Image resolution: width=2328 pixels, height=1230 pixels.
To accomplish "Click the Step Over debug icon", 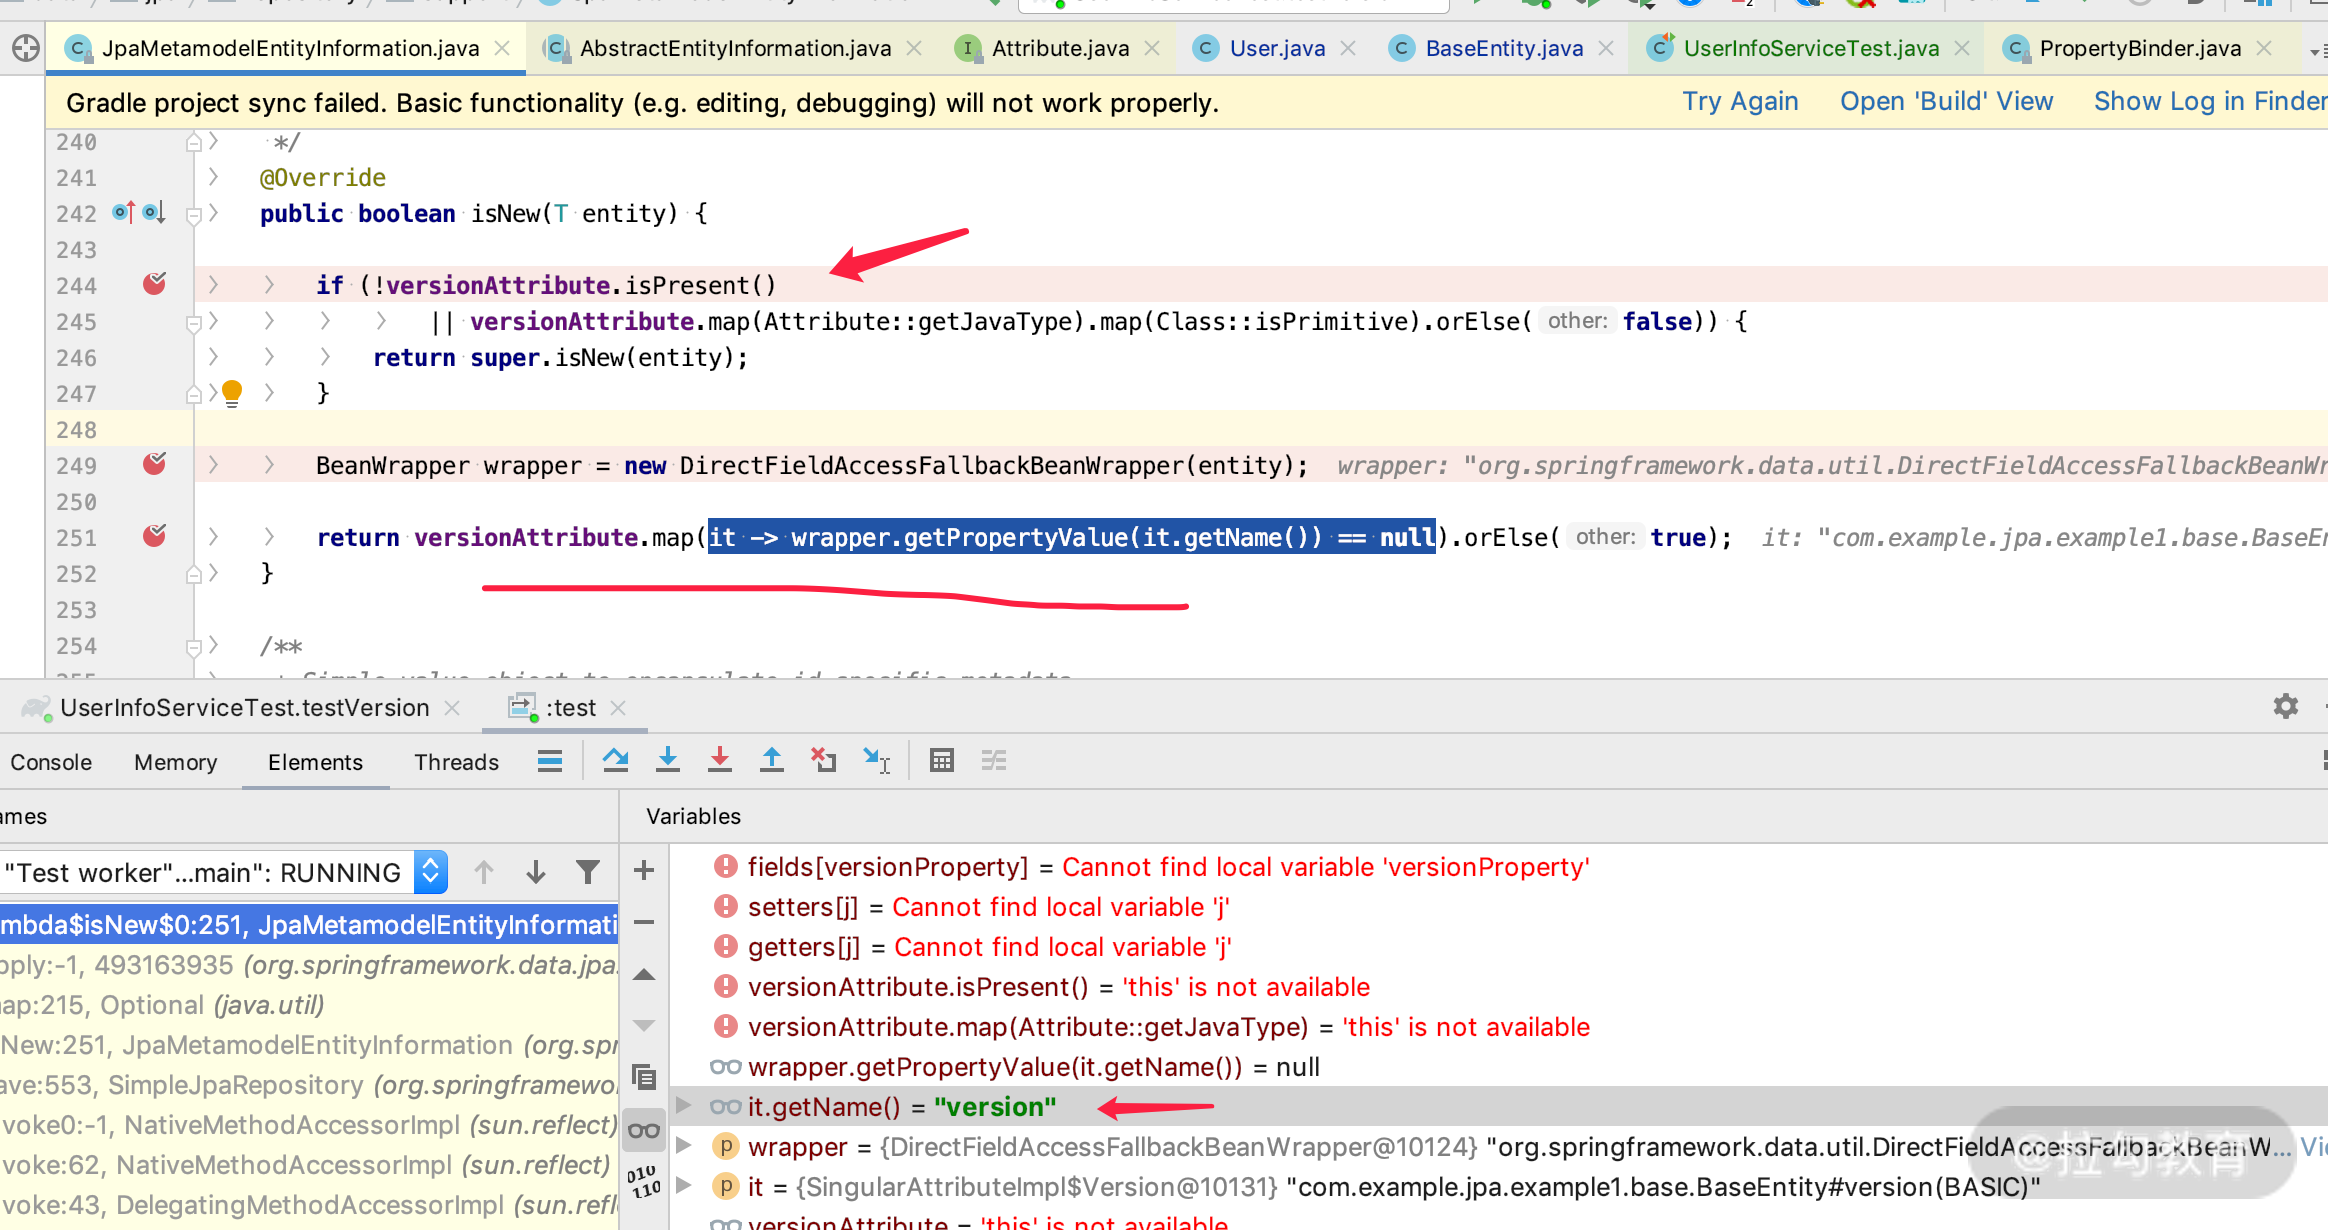I will click(x=616, y=761).
